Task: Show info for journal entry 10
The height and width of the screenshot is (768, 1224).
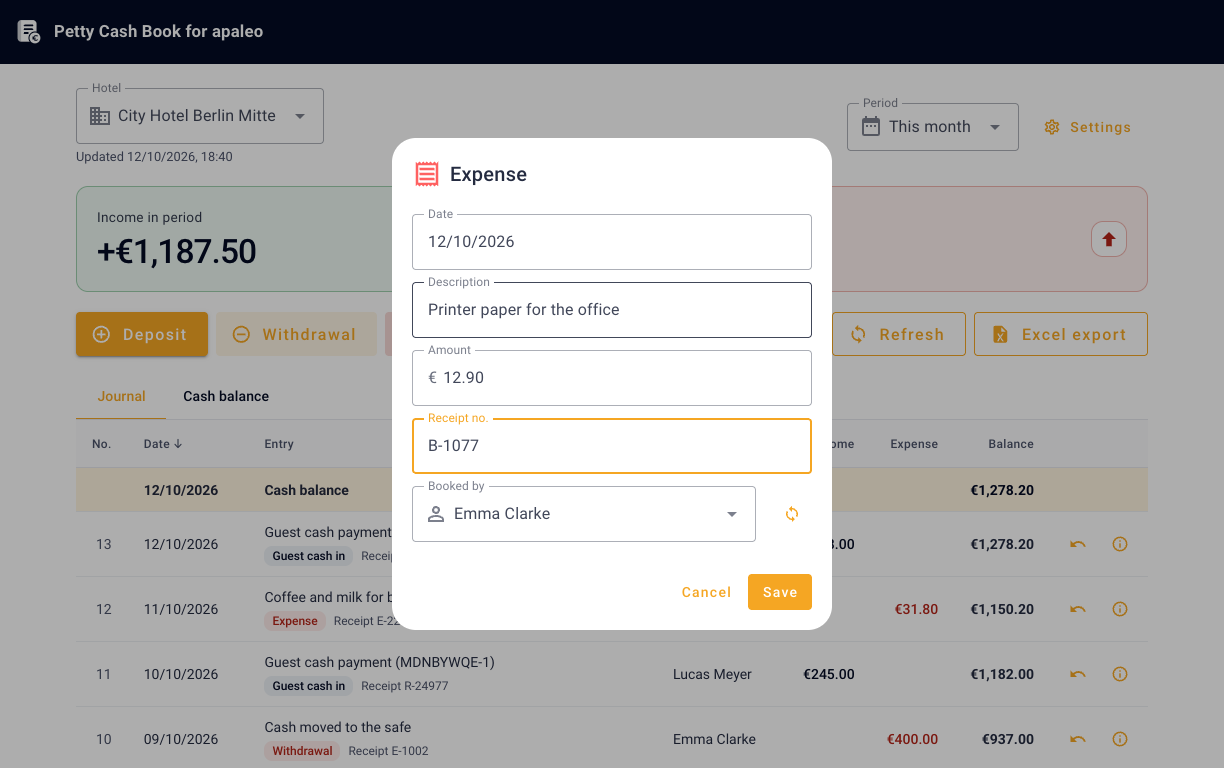Action: coord(1120,739)
